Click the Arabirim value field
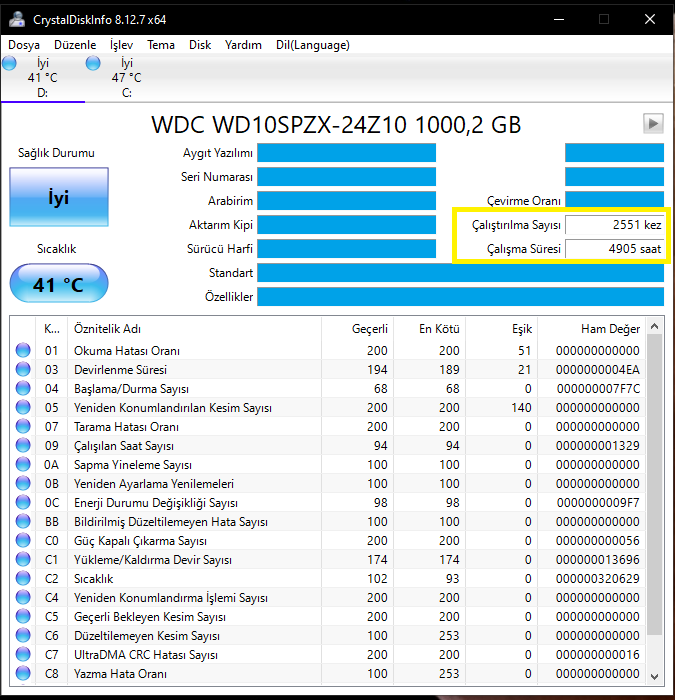Viewport: 675px width, 700px height. click(x=346, y=201)
